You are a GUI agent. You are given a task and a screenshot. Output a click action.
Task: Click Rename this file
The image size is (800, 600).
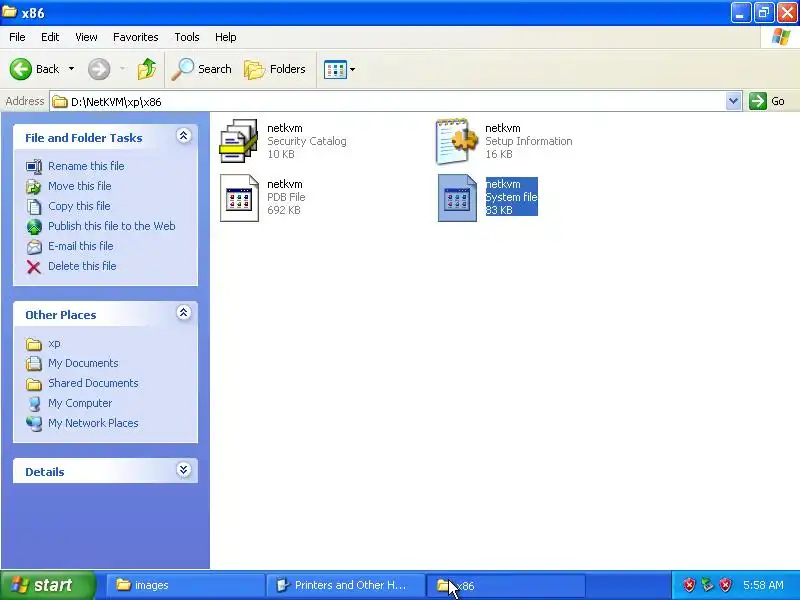click(86, 166)
